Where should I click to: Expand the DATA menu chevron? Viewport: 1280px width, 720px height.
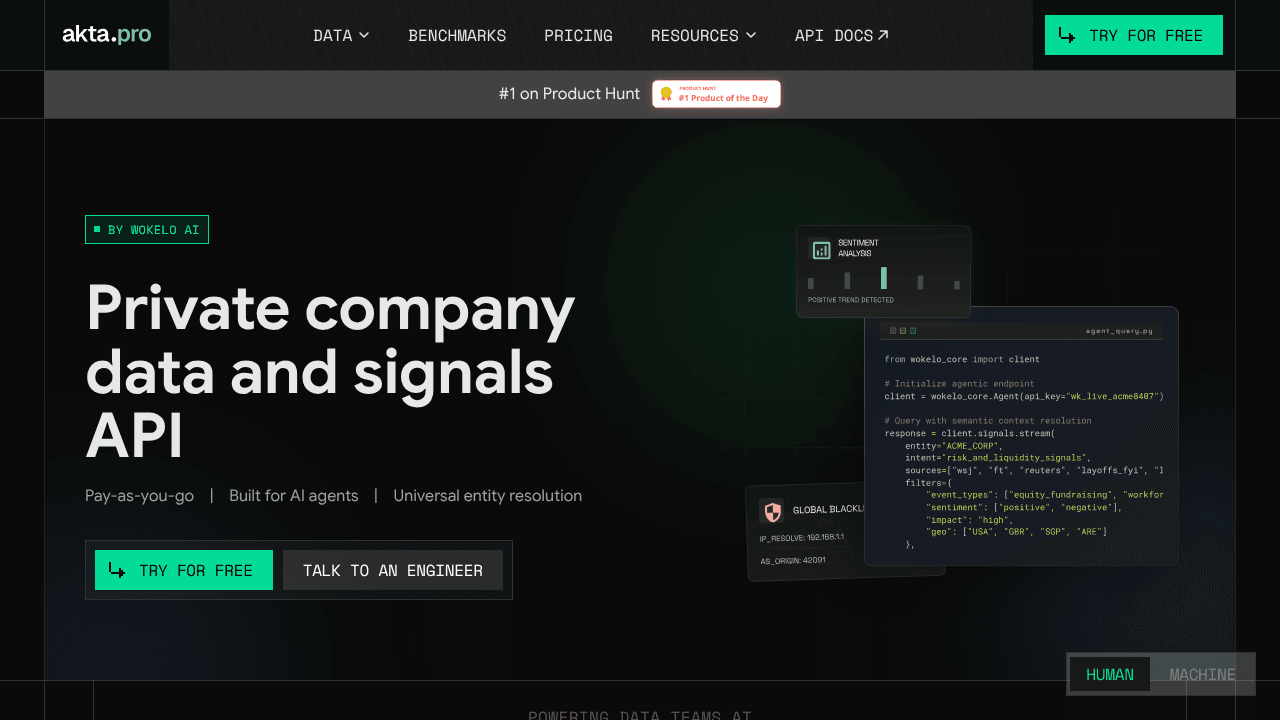pyautogui.click(x=364, y=35)
